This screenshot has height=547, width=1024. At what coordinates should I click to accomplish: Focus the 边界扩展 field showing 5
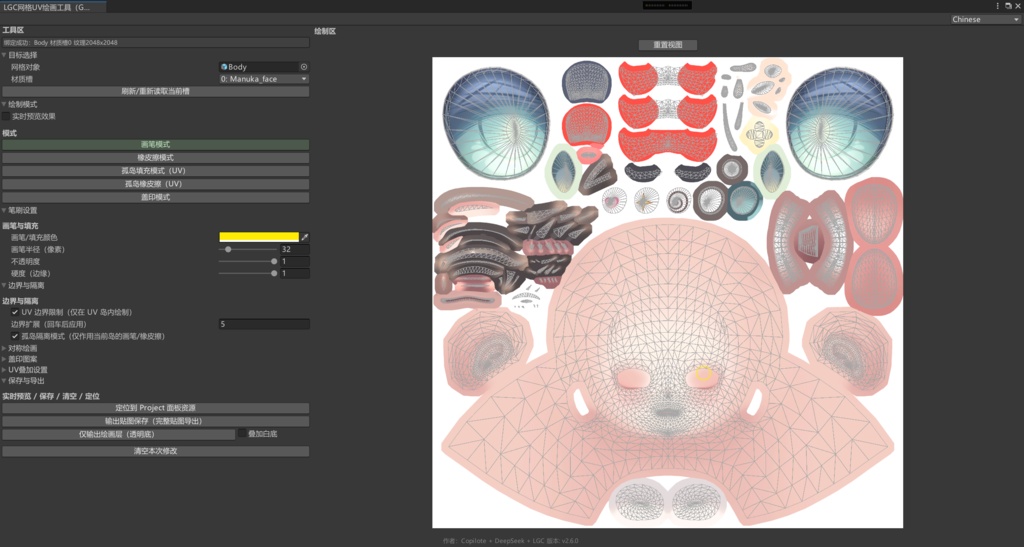(264, 324)
